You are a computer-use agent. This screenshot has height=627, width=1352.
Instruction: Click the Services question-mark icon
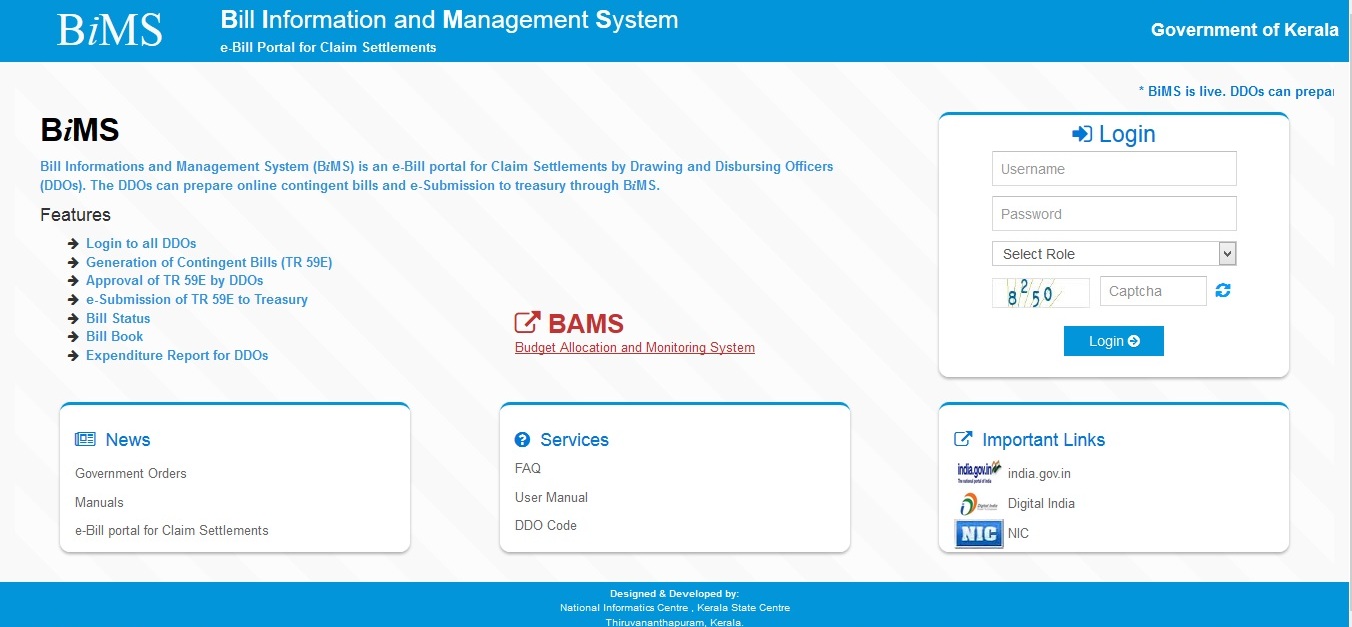523,438
